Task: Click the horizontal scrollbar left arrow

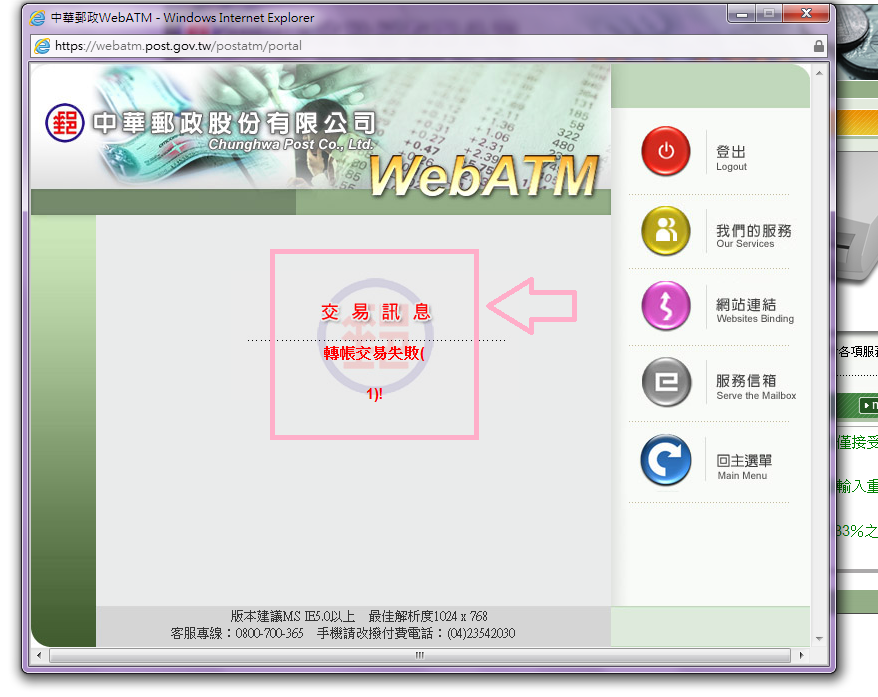Action: pyautogui.click(x=39, y=655)
